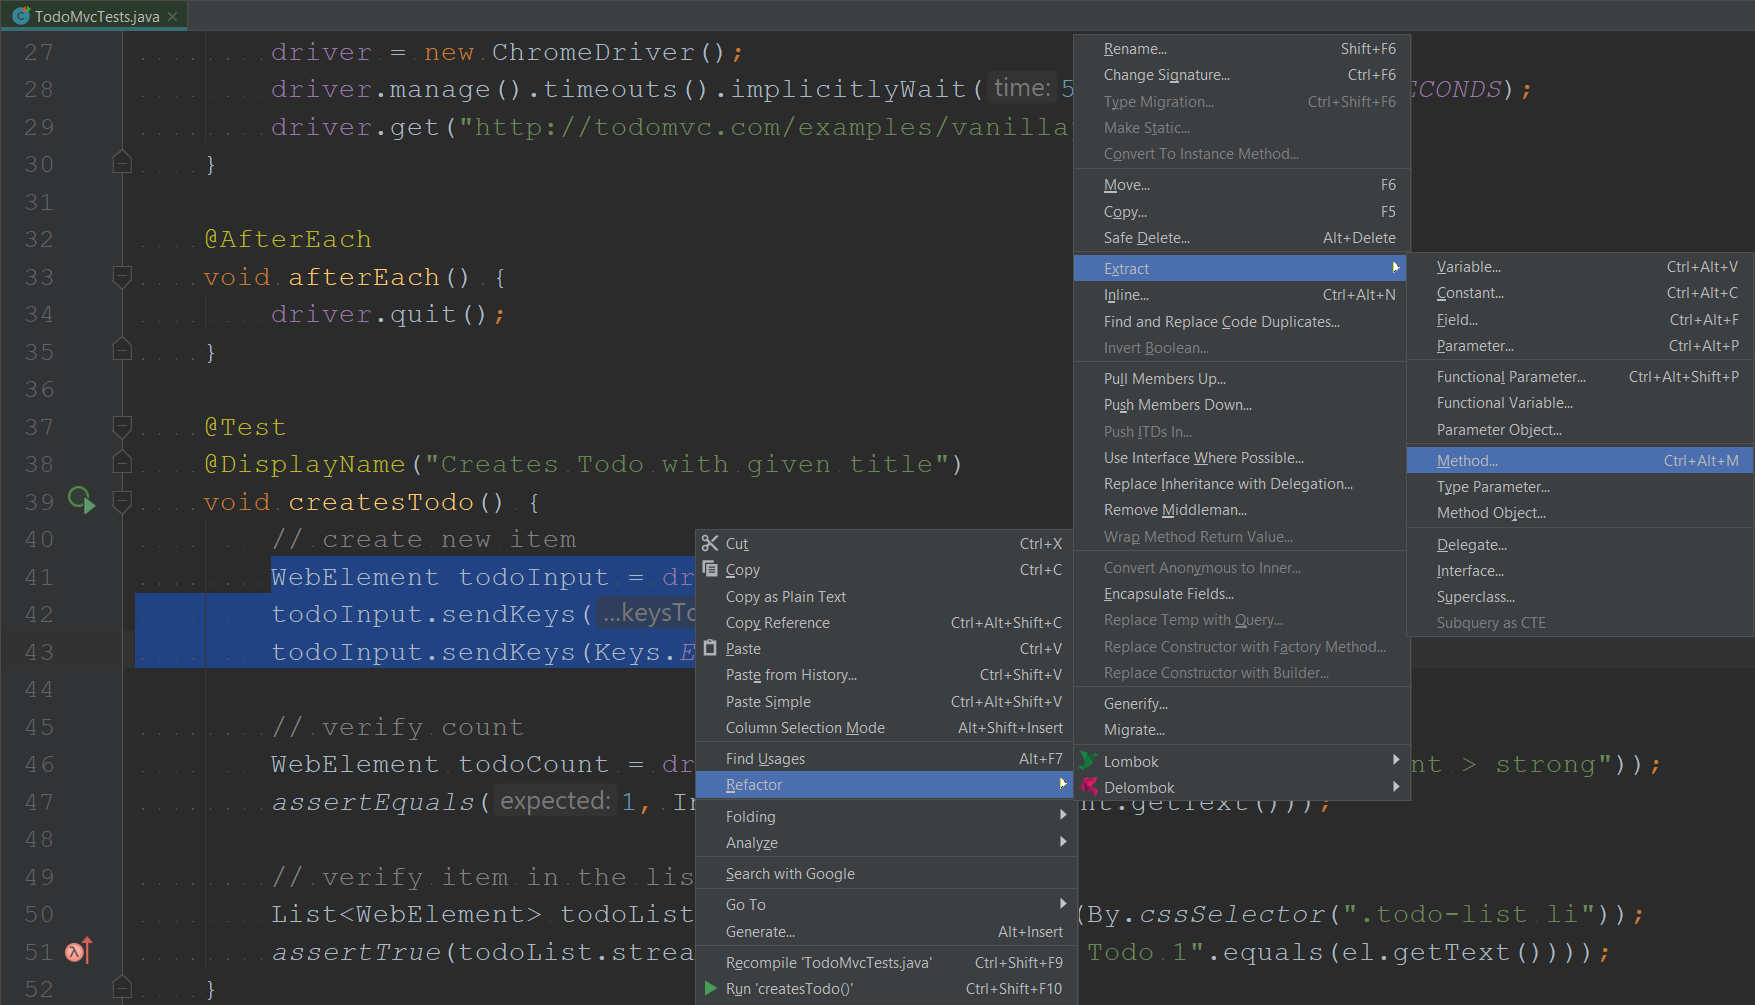Close the TodoMvcTests.java editor tab
Viewport: 1755px width, 1005px height.
coord(173,16)
